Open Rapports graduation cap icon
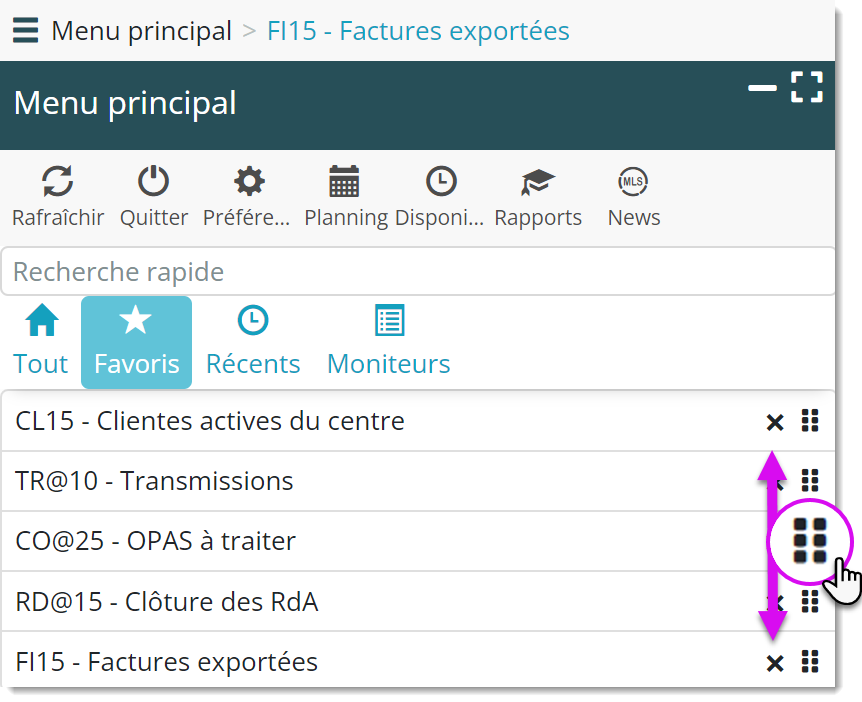Image resolution: width=862 pixels, height=702 pixels. coord(538,182)
